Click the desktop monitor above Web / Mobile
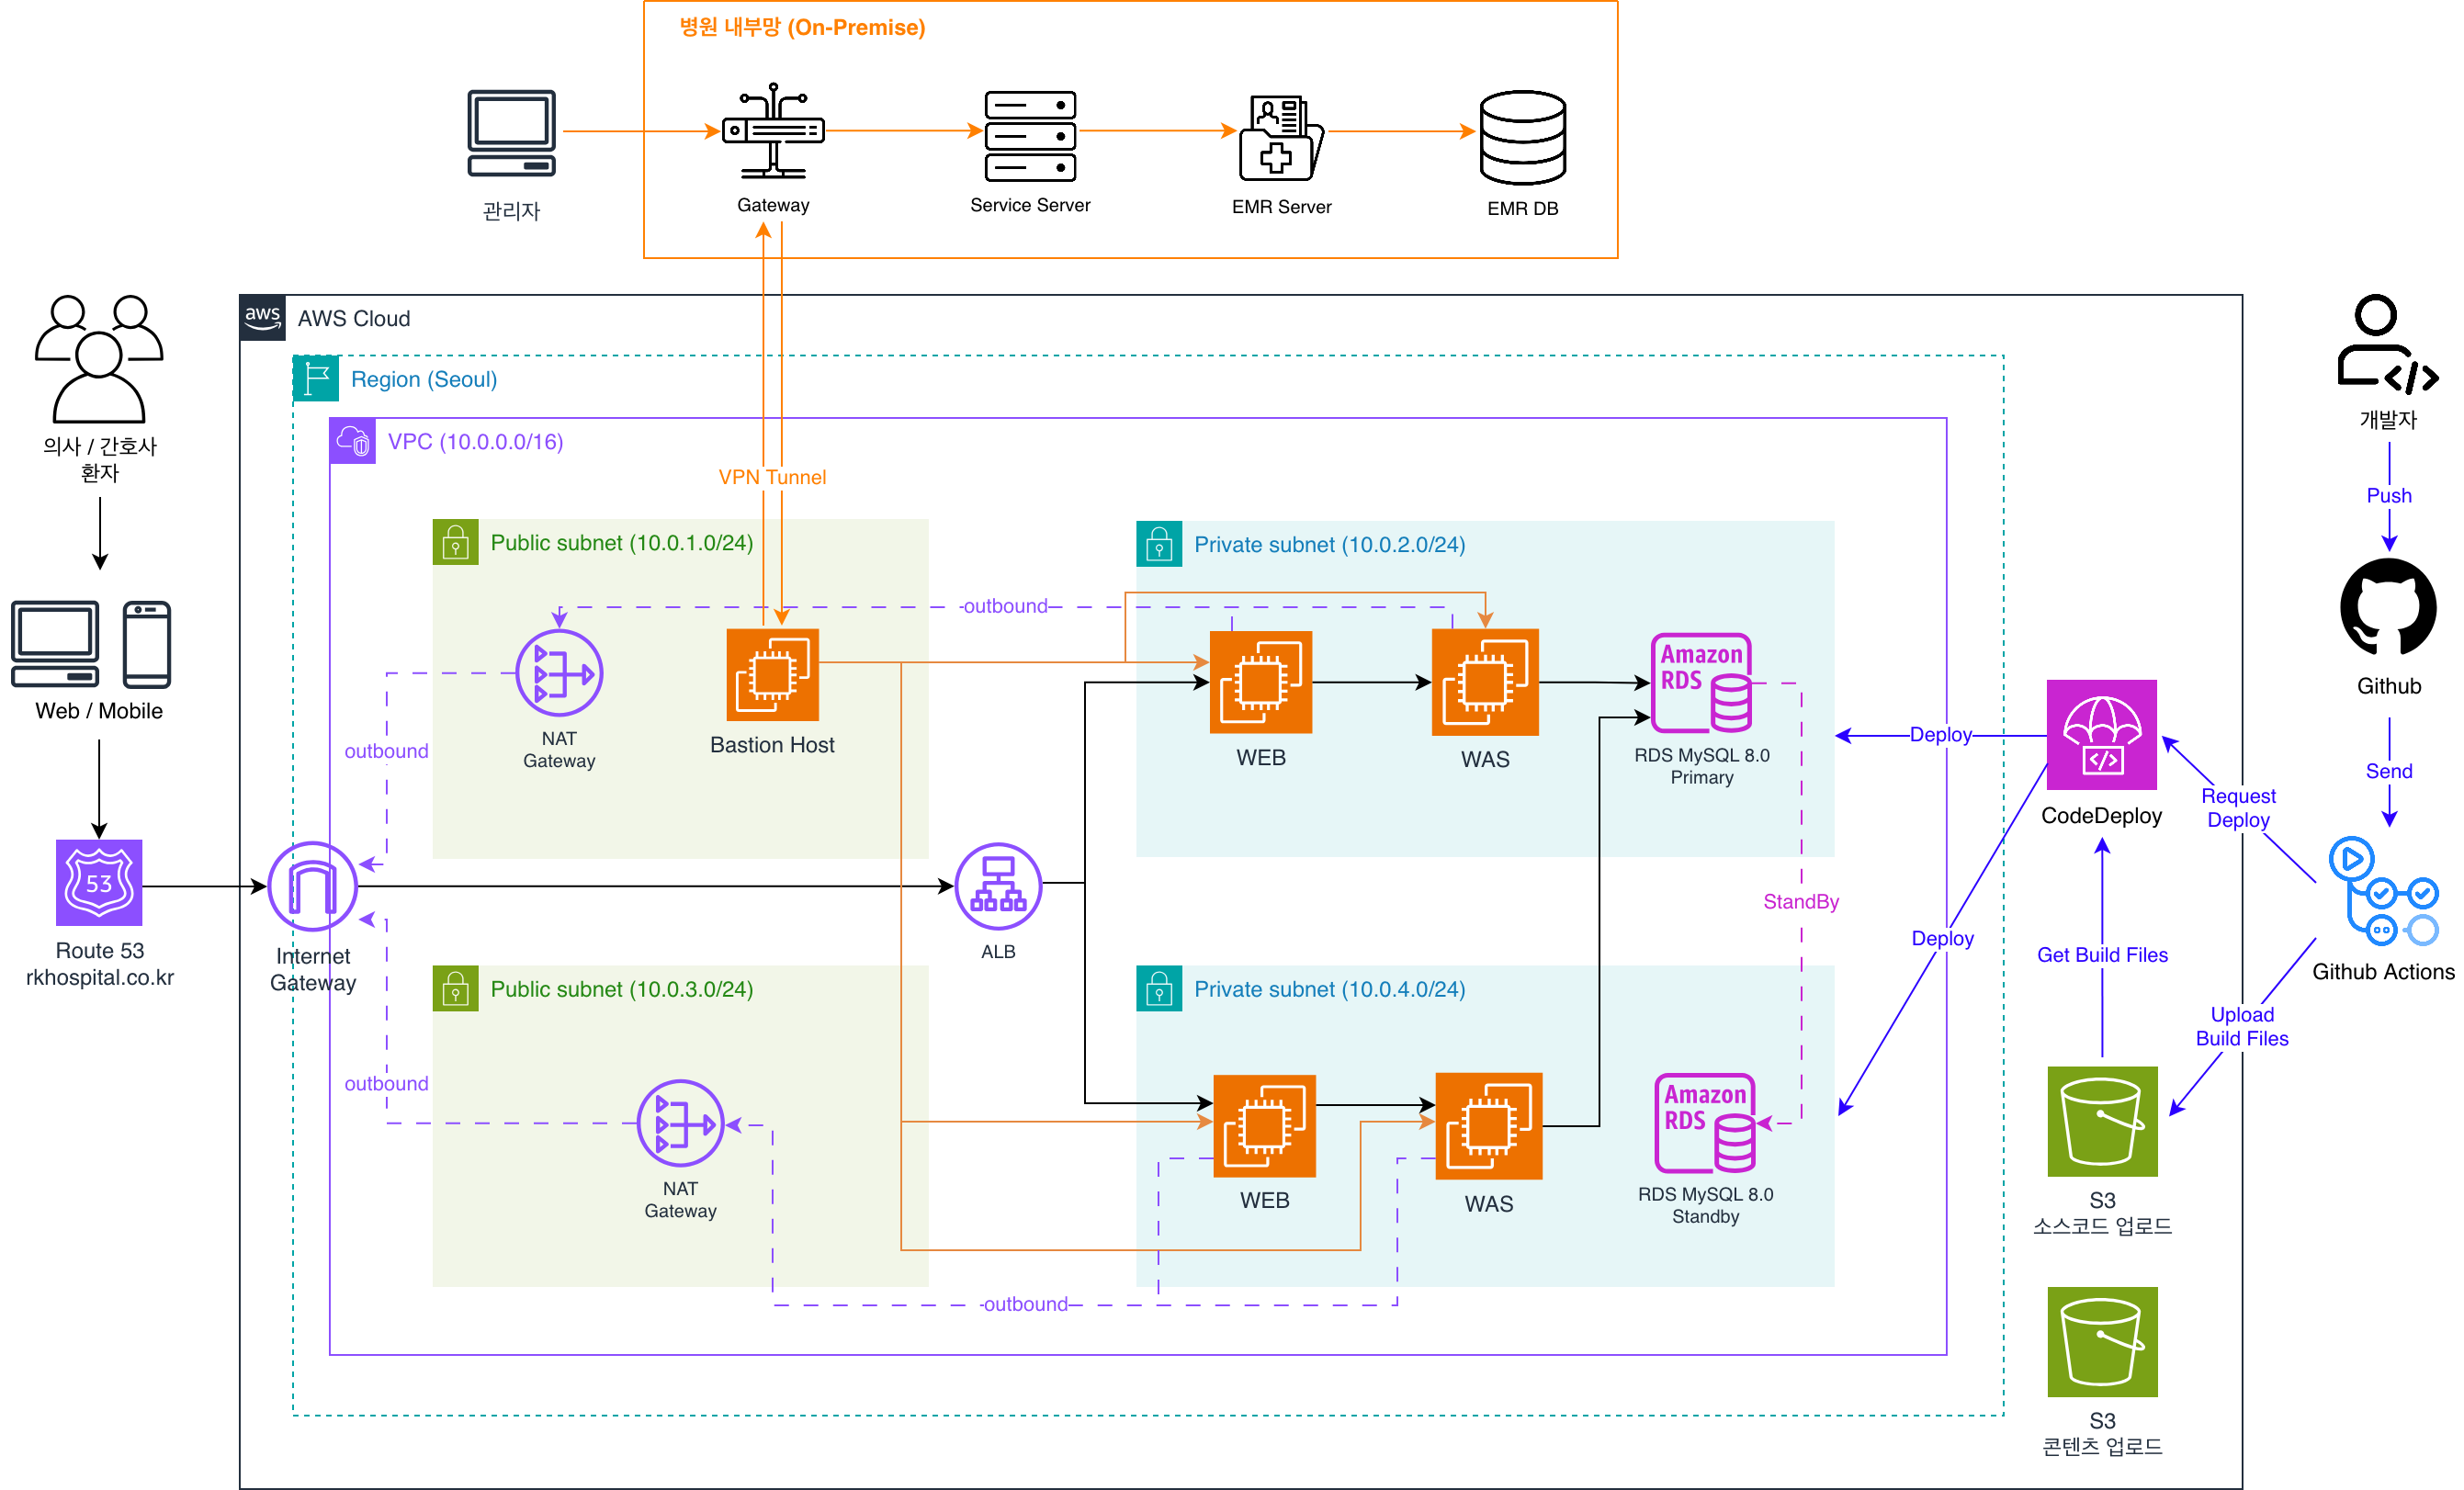This screenshot has height=1490, width=2464. (x=55, y=643)
